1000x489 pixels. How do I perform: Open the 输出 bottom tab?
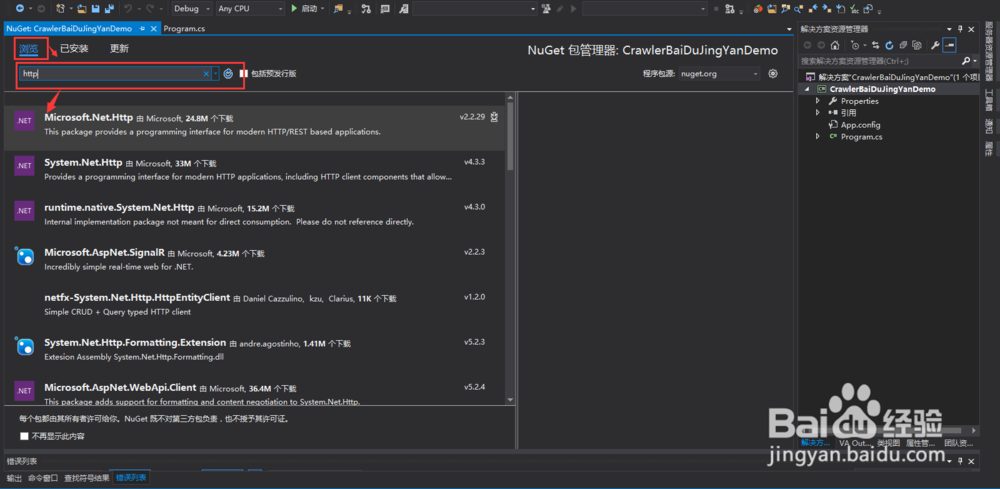pyautogui.click(x=14, y=478)
